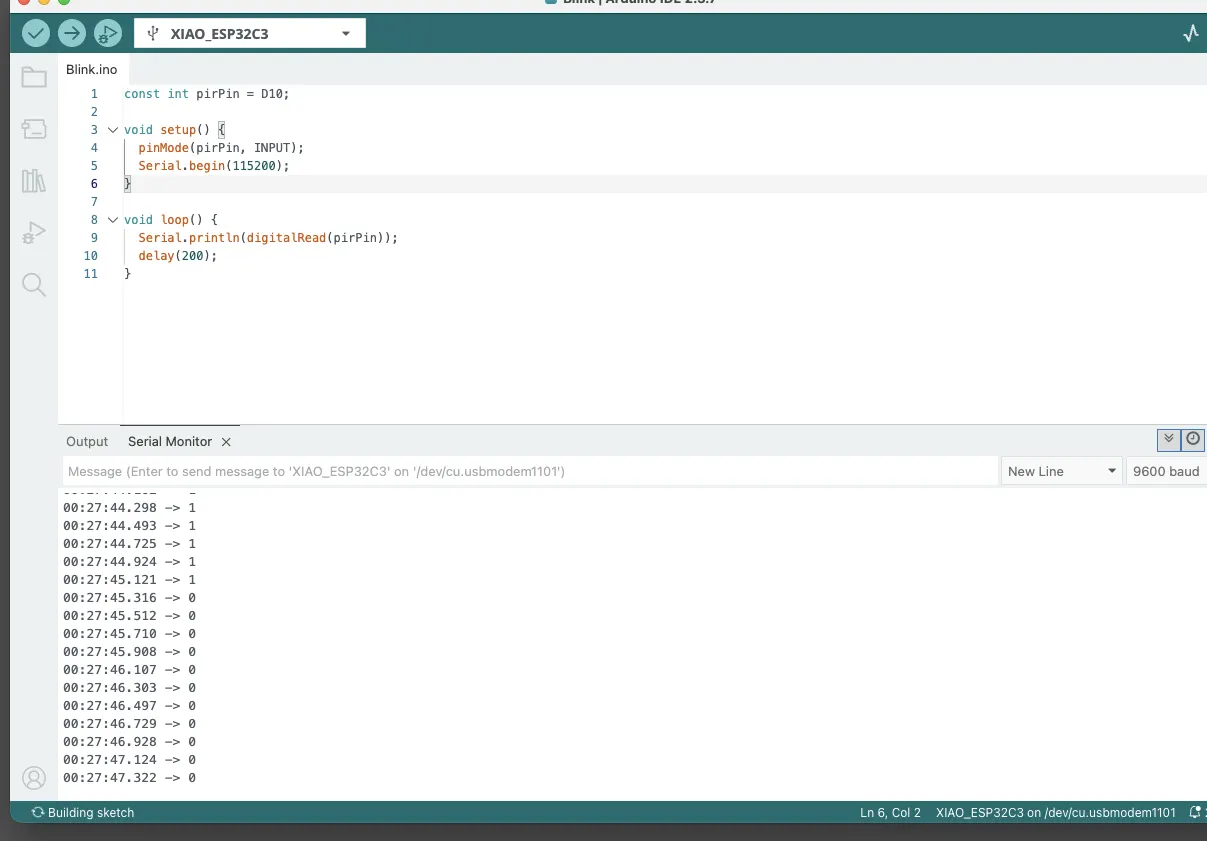
Task: Open the Debug sidebar panel
Action: click(x=34, y=232)
